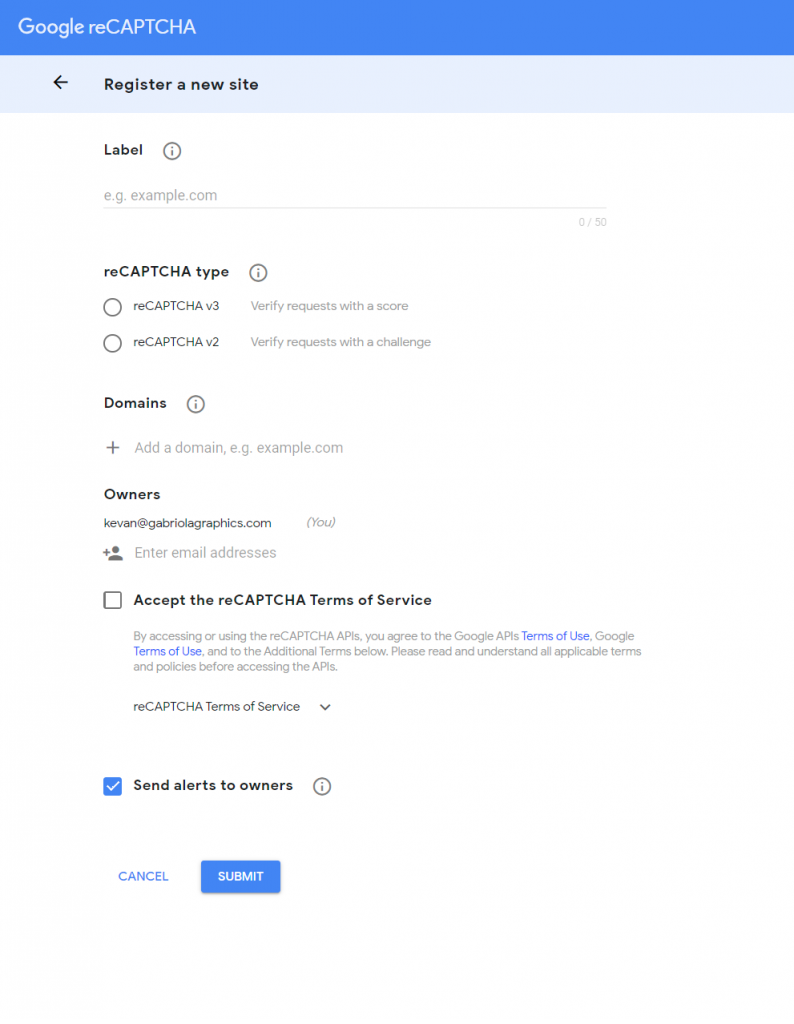Screen dimensions: 794x1024
Task: Focus the Label text input field
Action: tap(355, 195)
